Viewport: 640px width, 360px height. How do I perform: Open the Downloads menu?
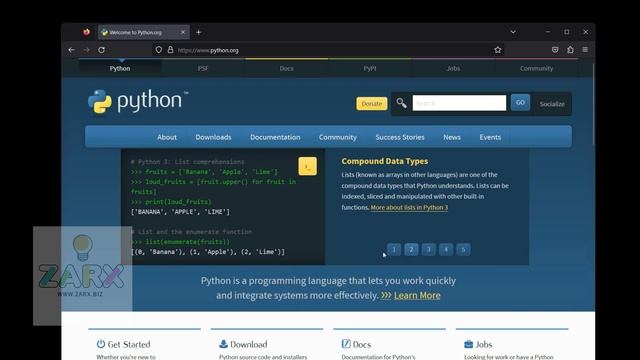pyautogui.click(x=213, y=137)
